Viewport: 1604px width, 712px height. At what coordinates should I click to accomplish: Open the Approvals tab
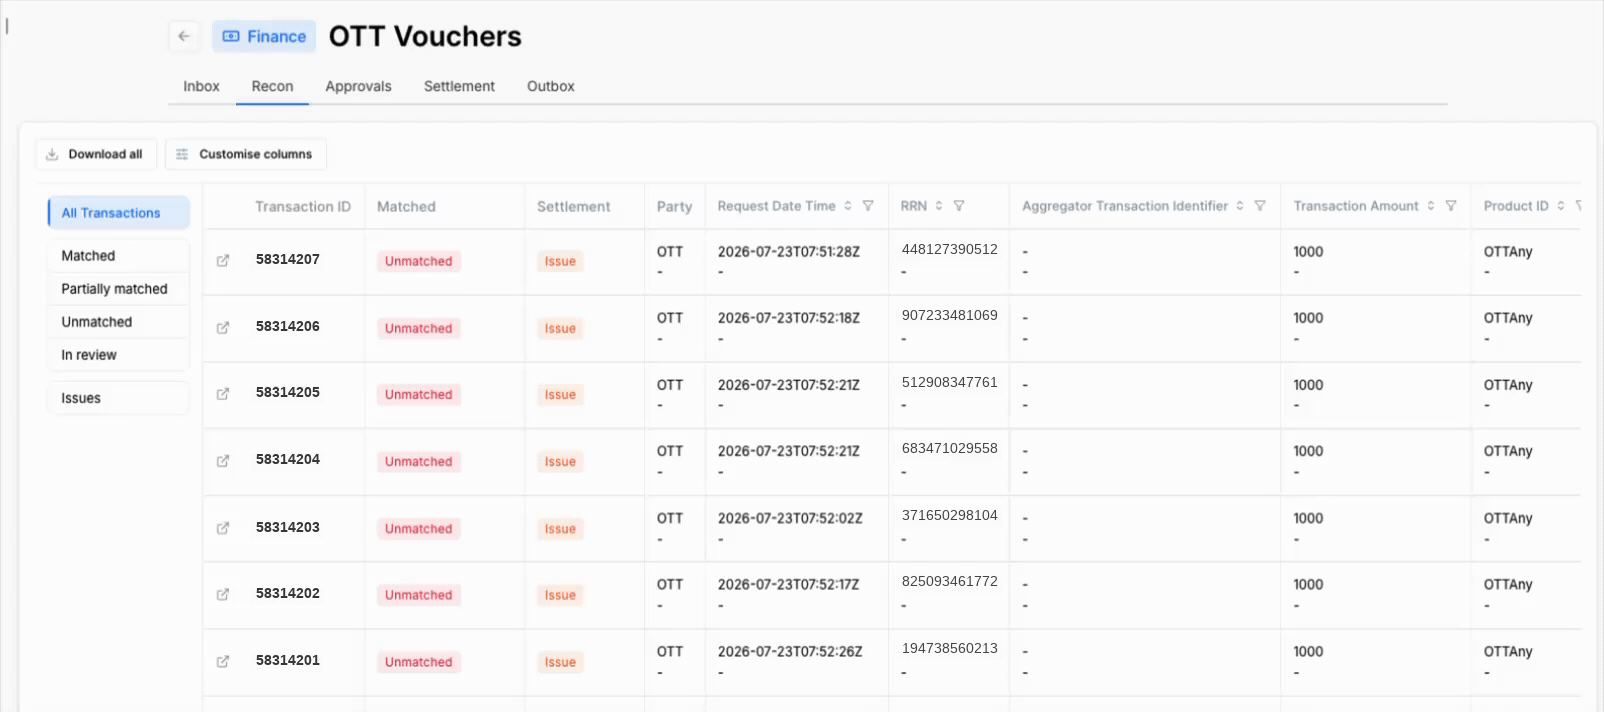coord(358,86)
